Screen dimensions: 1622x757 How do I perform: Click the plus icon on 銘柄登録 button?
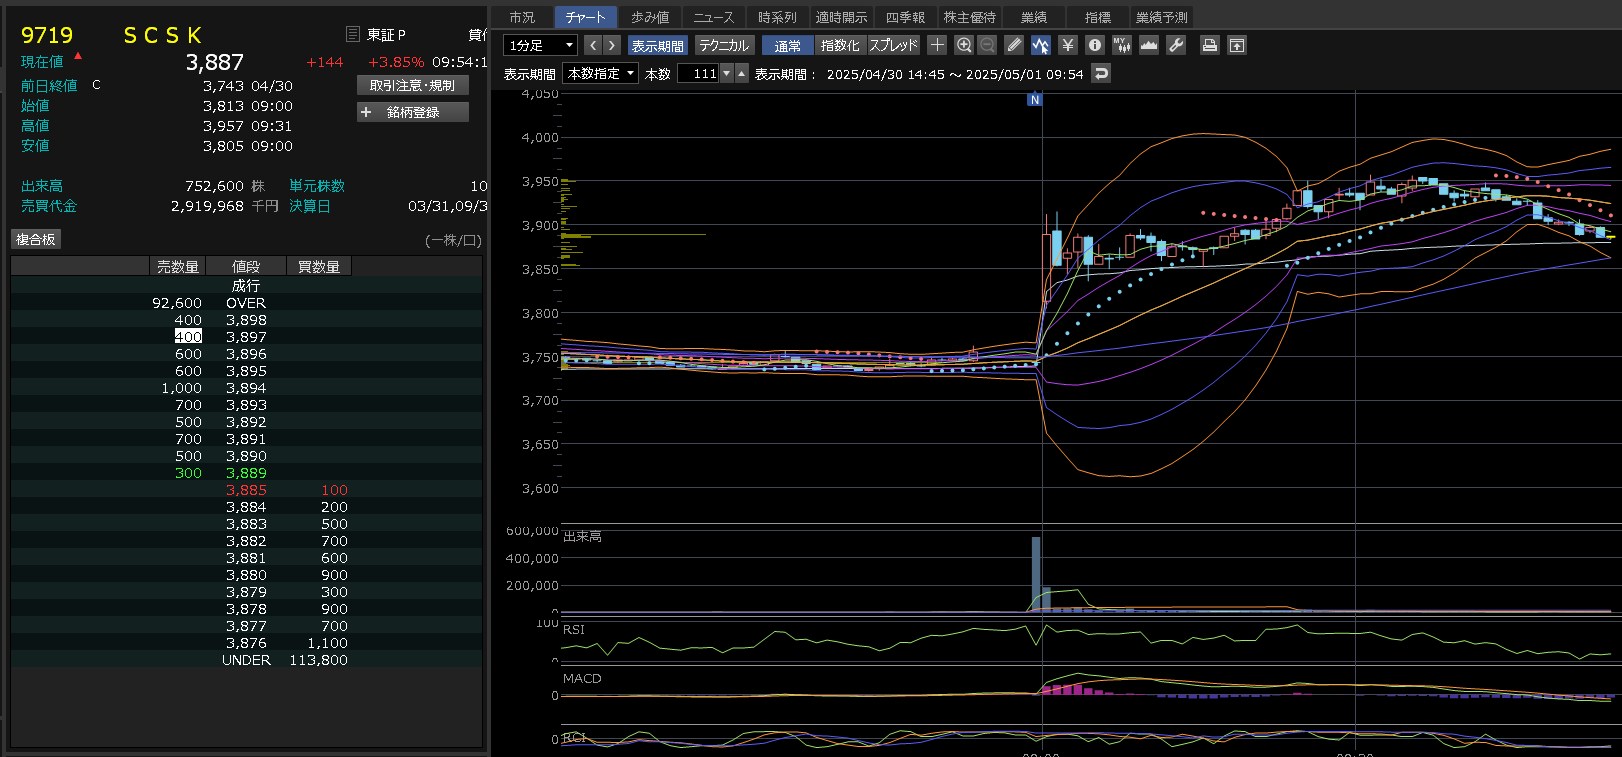(366, 112)
